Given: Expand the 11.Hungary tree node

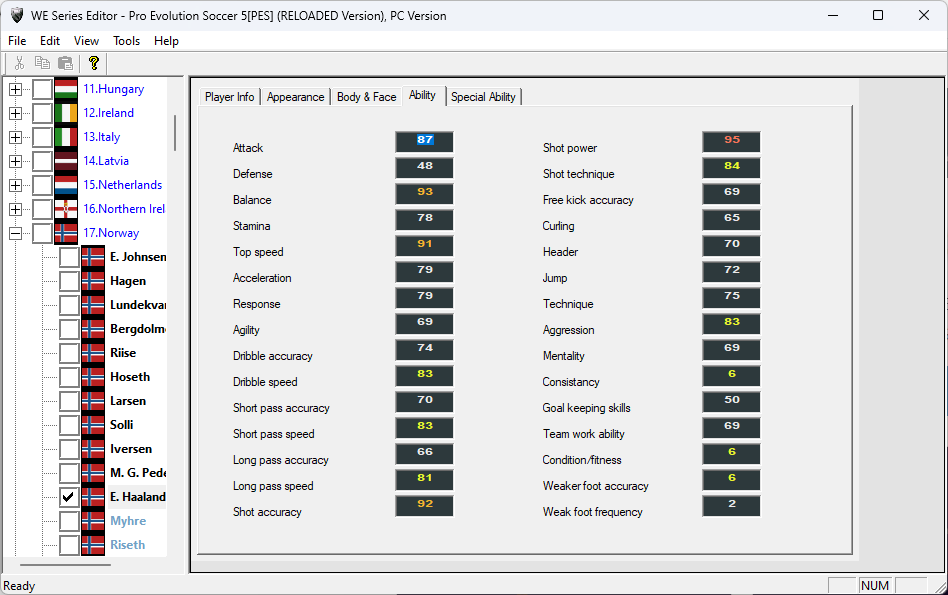Looking at the screenshot, I should 16,89.
